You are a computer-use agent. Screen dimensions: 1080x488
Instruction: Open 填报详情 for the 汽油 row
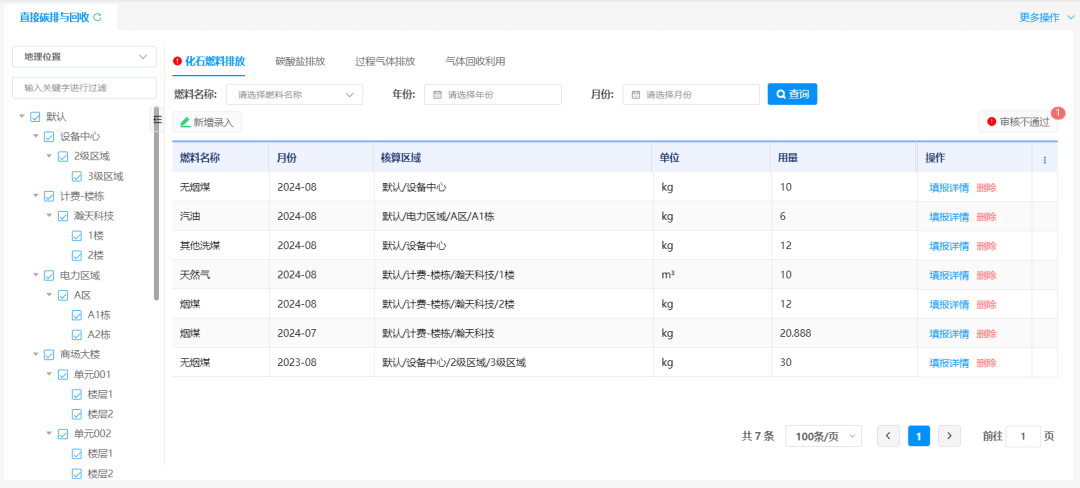coord(948,217)
